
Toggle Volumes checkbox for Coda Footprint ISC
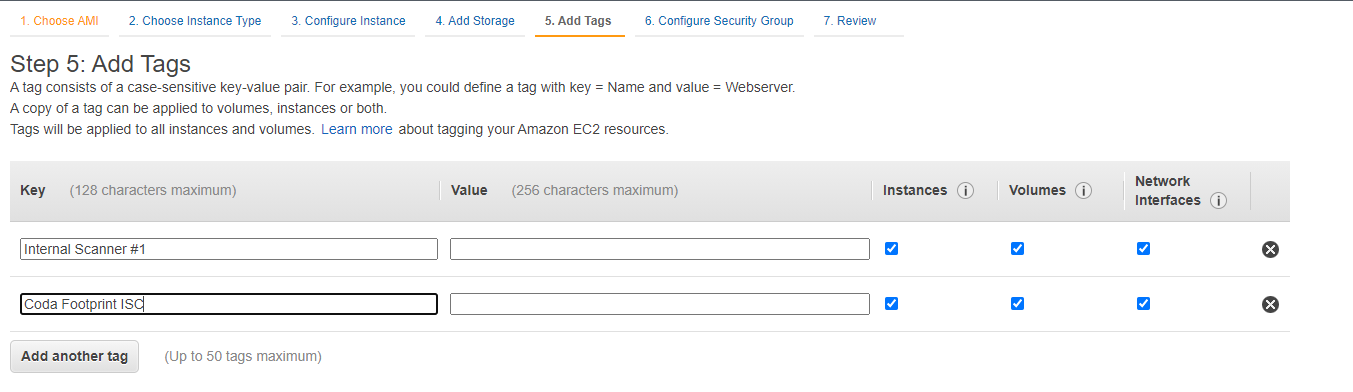pos(1017,304)
